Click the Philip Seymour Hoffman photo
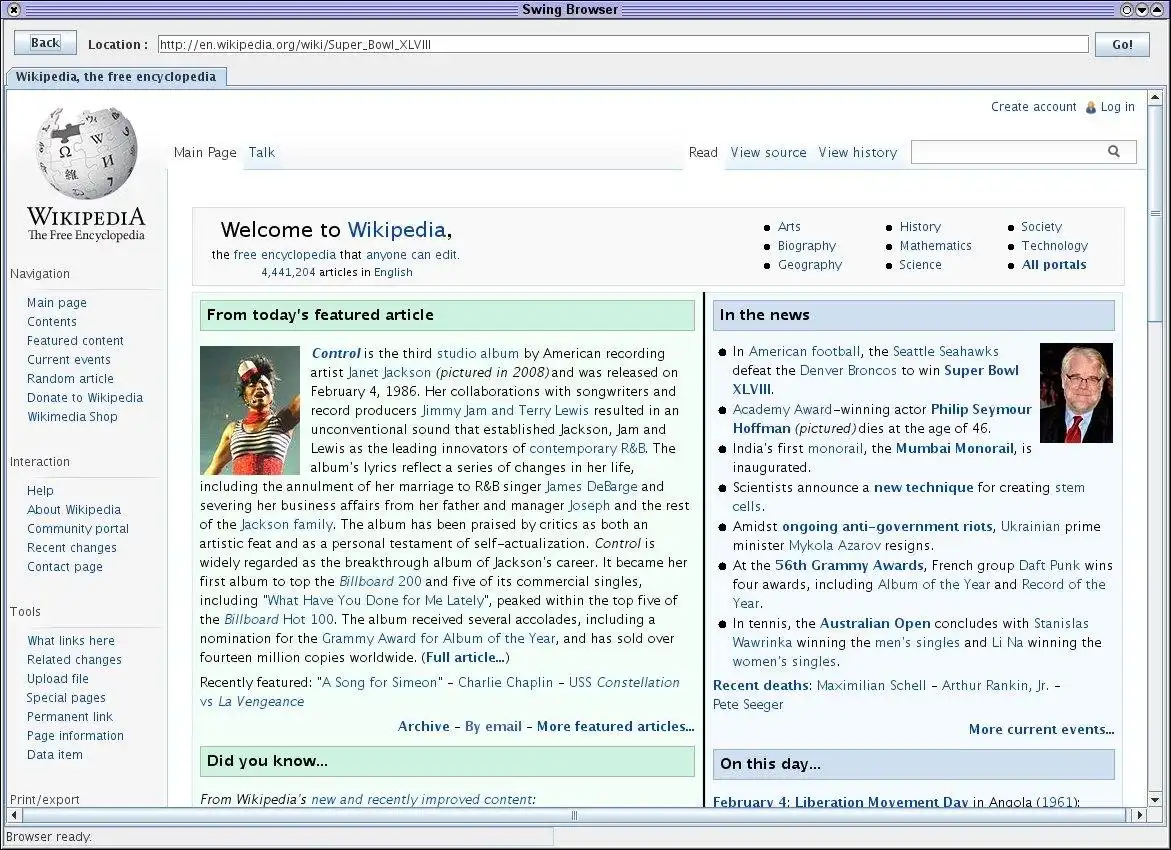Screen dimensions: 1171x850 point(1076,393)
